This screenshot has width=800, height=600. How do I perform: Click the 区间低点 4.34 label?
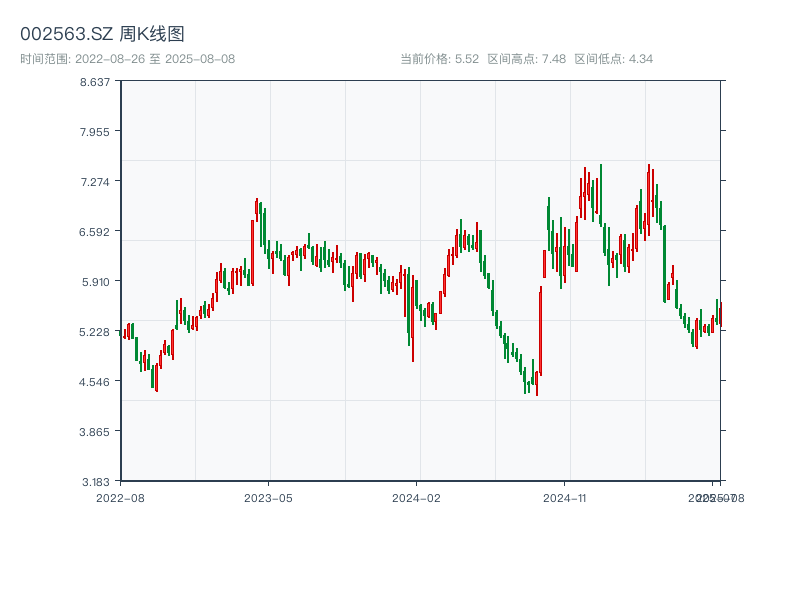pos(613,59)
